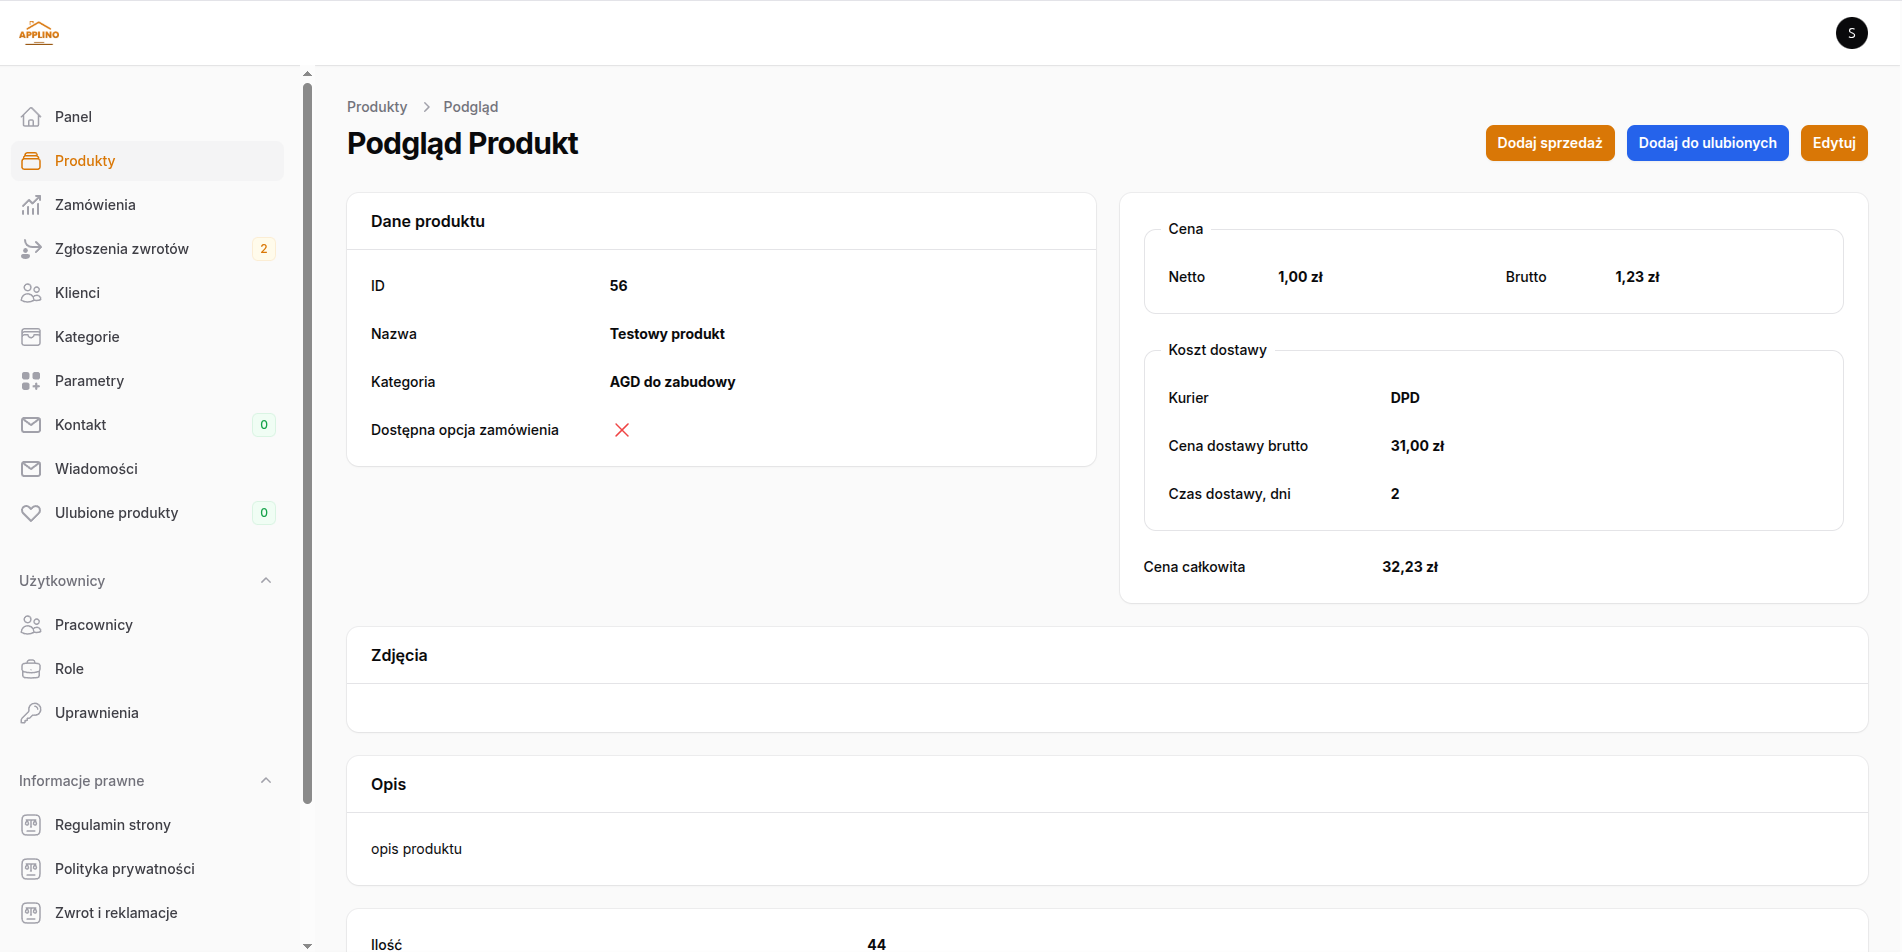The width and height of the screenshot is (1902, 952).
Task: Navigate to Produkty breadcrumb link
Action: click(377, 107)
